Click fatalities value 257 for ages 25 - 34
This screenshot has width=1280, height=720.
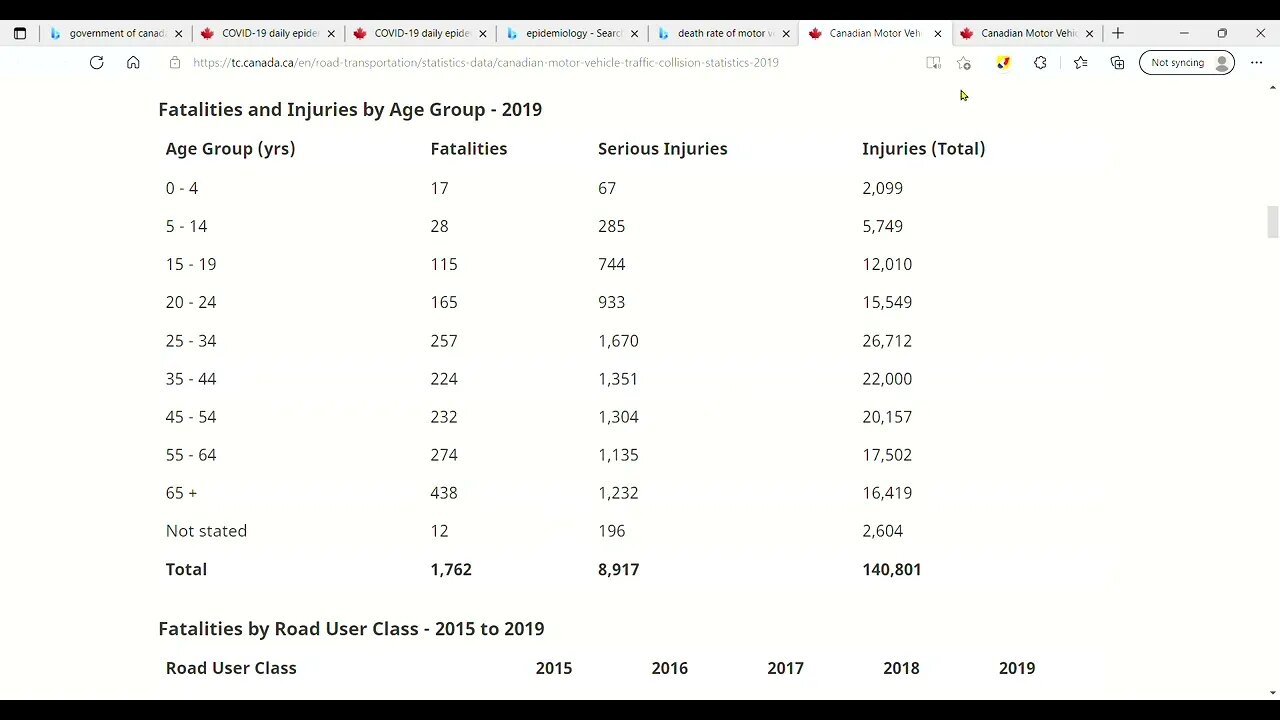(444, 341)
